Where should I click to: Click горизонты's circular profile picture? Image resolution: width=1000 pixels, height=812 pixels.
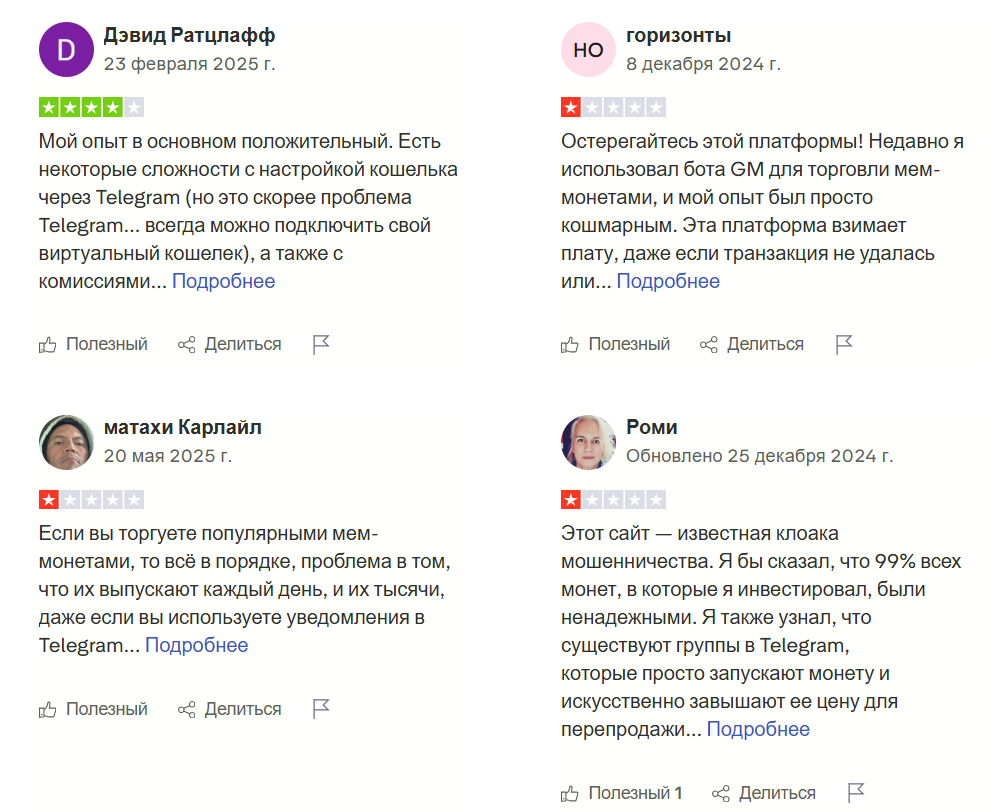pos(588,48)
